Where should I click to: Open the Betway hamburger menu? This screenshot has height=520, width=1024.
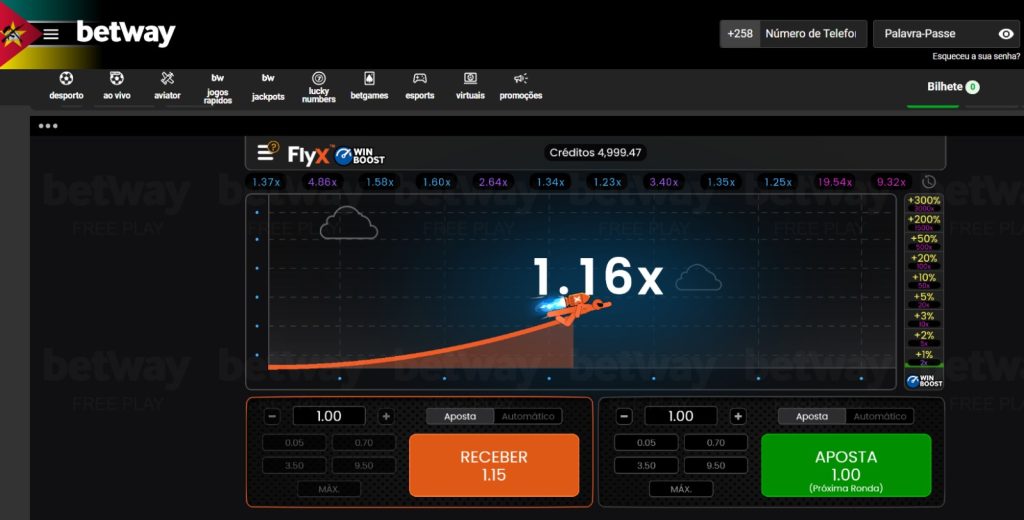pos(51,34)
